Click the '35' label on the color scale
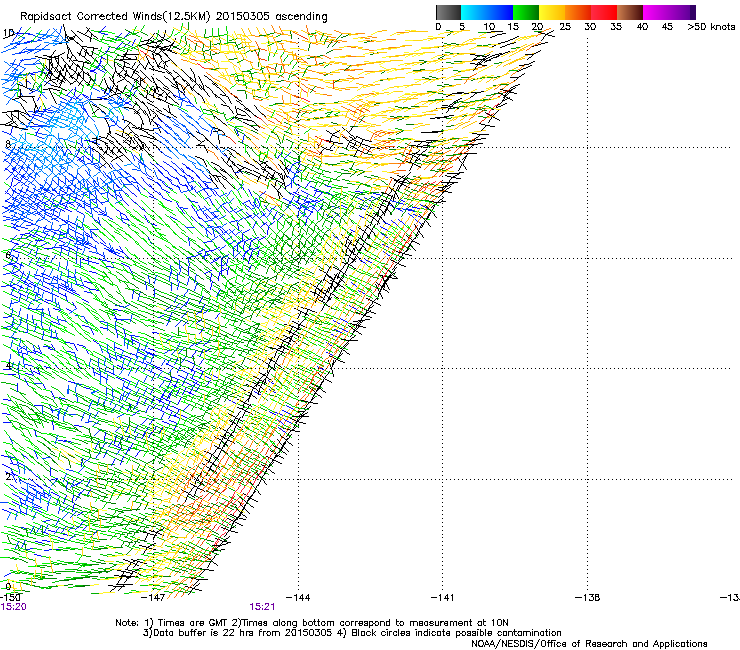740x650 pixels. pos(616,27)
